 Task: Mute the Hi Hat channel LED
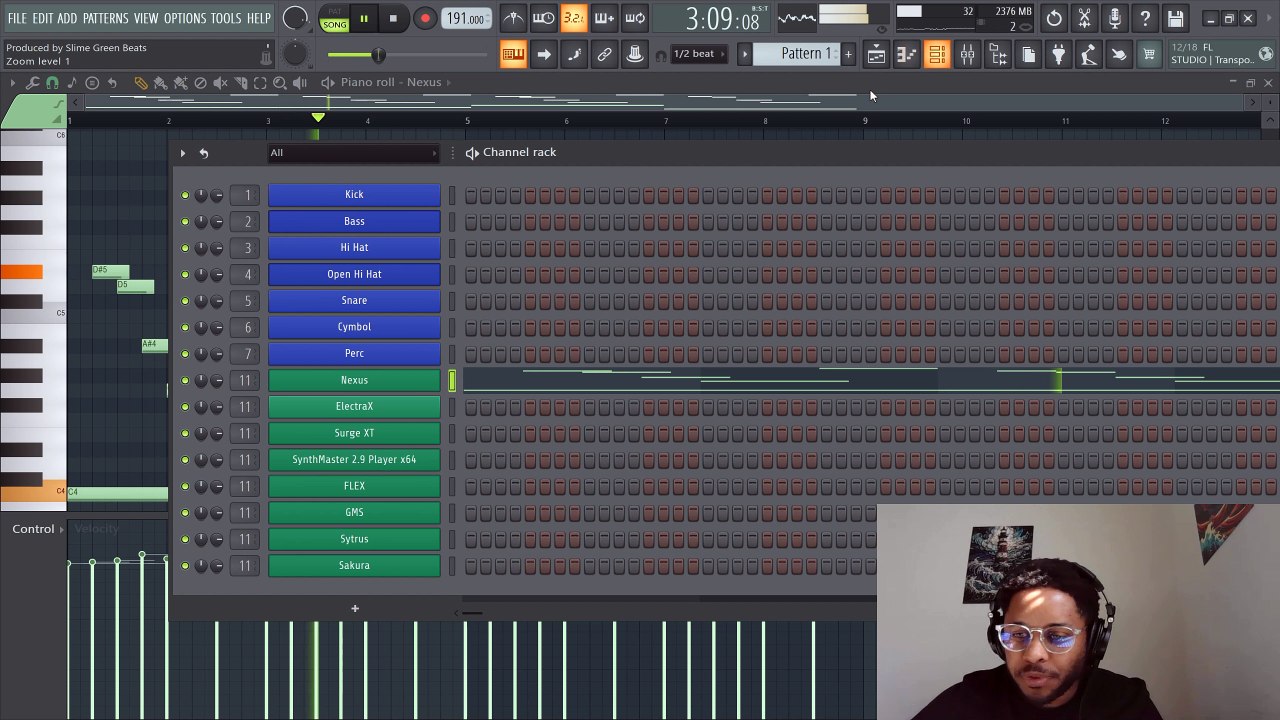(185, 248)
